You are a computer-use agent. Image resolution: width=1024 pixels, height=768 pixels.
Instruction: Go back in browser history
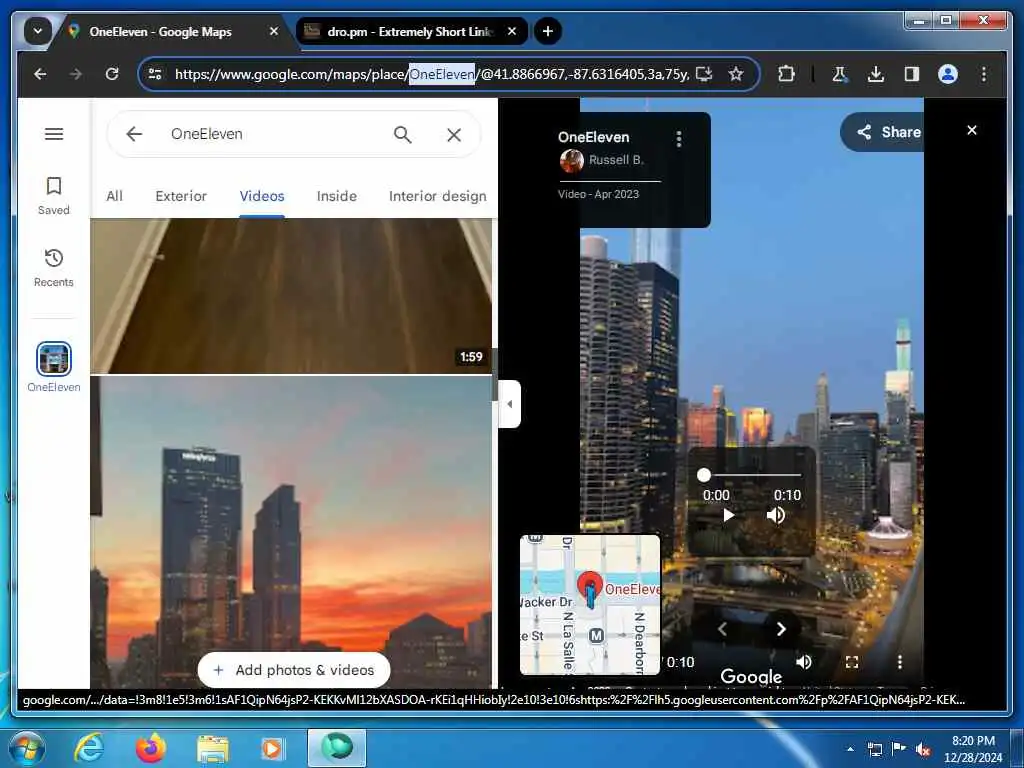pos(40,74)
